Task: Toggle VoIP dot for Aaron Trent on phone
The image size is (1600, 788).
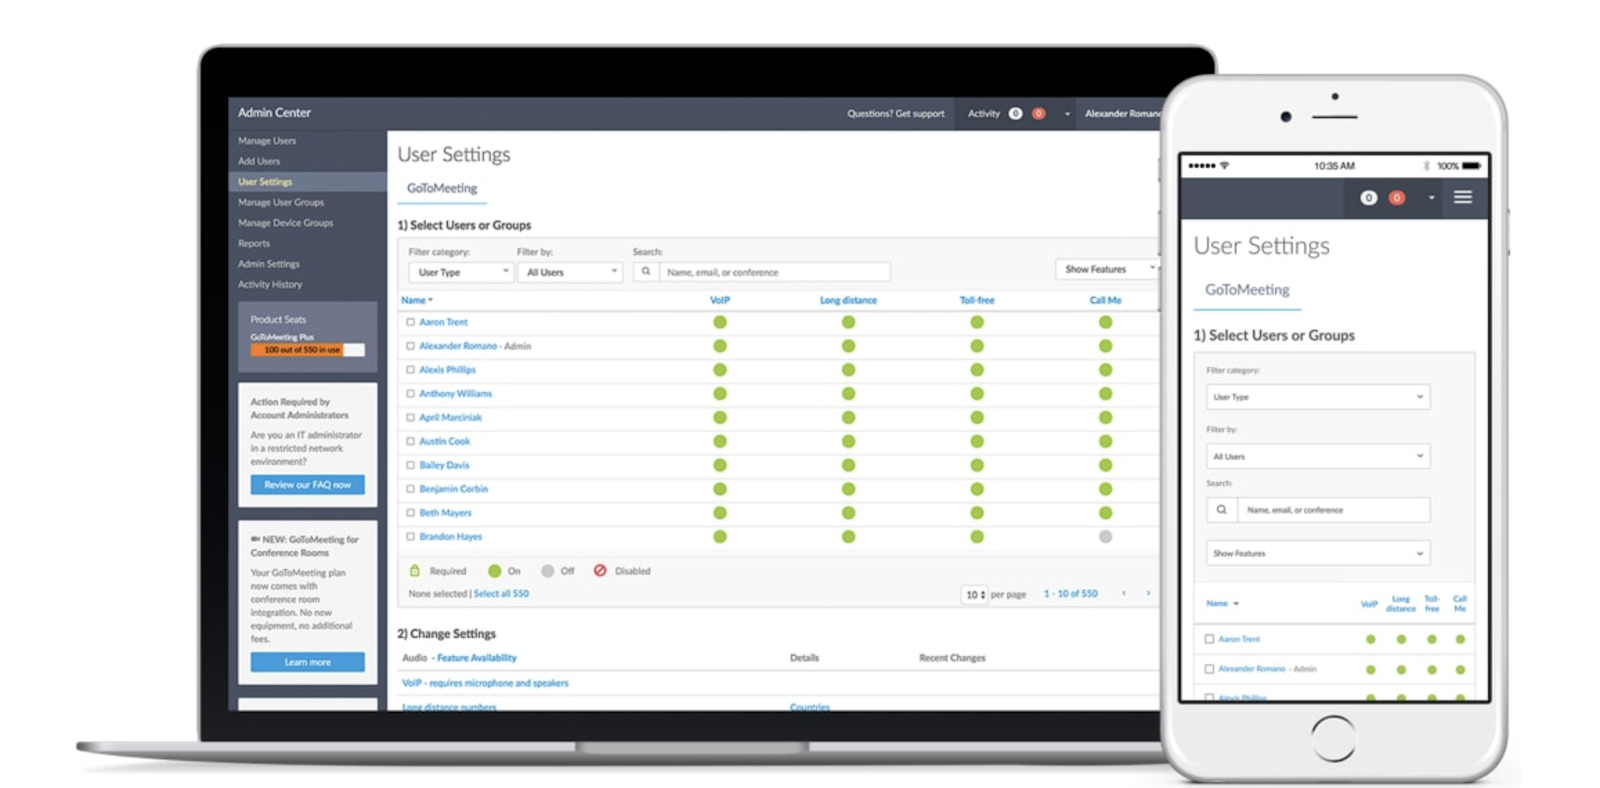Action: 1370,639
